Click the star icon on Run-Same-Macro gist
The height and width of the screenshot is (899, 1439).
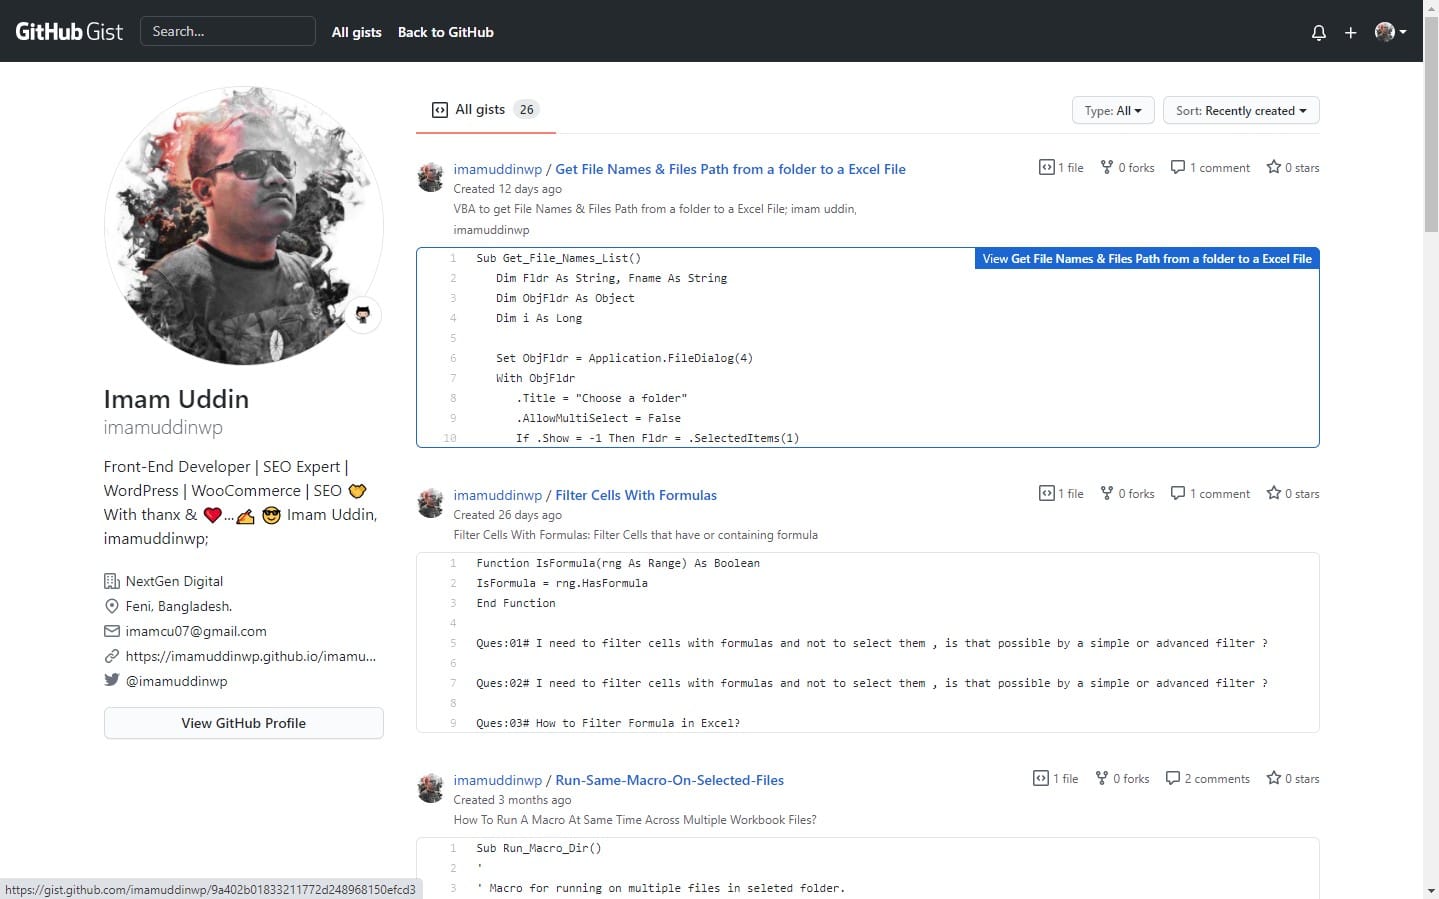1273,778
